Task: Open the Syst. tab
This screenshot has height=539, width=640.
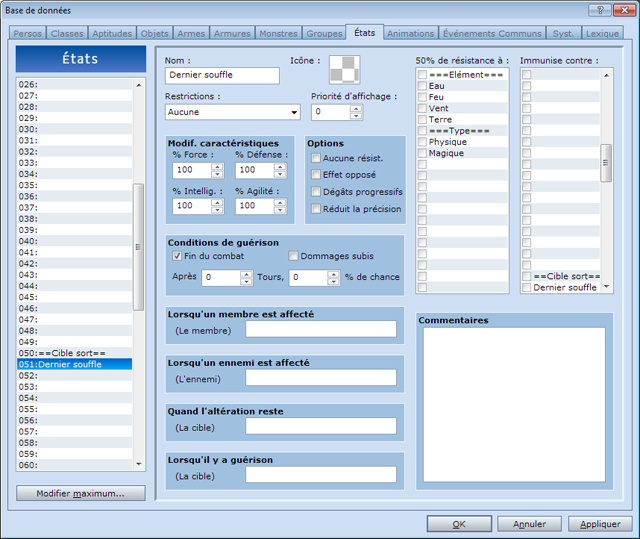Action: 563,33
